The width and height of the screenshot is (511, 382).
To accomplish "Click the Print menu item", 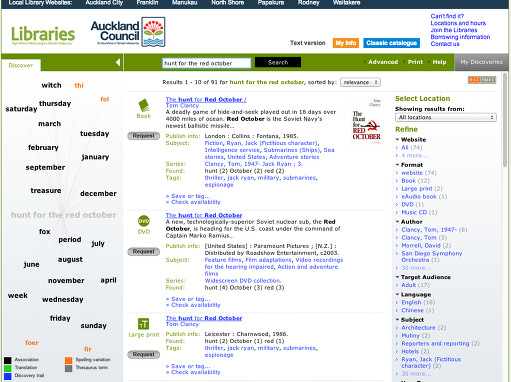I will click(415, 62).
